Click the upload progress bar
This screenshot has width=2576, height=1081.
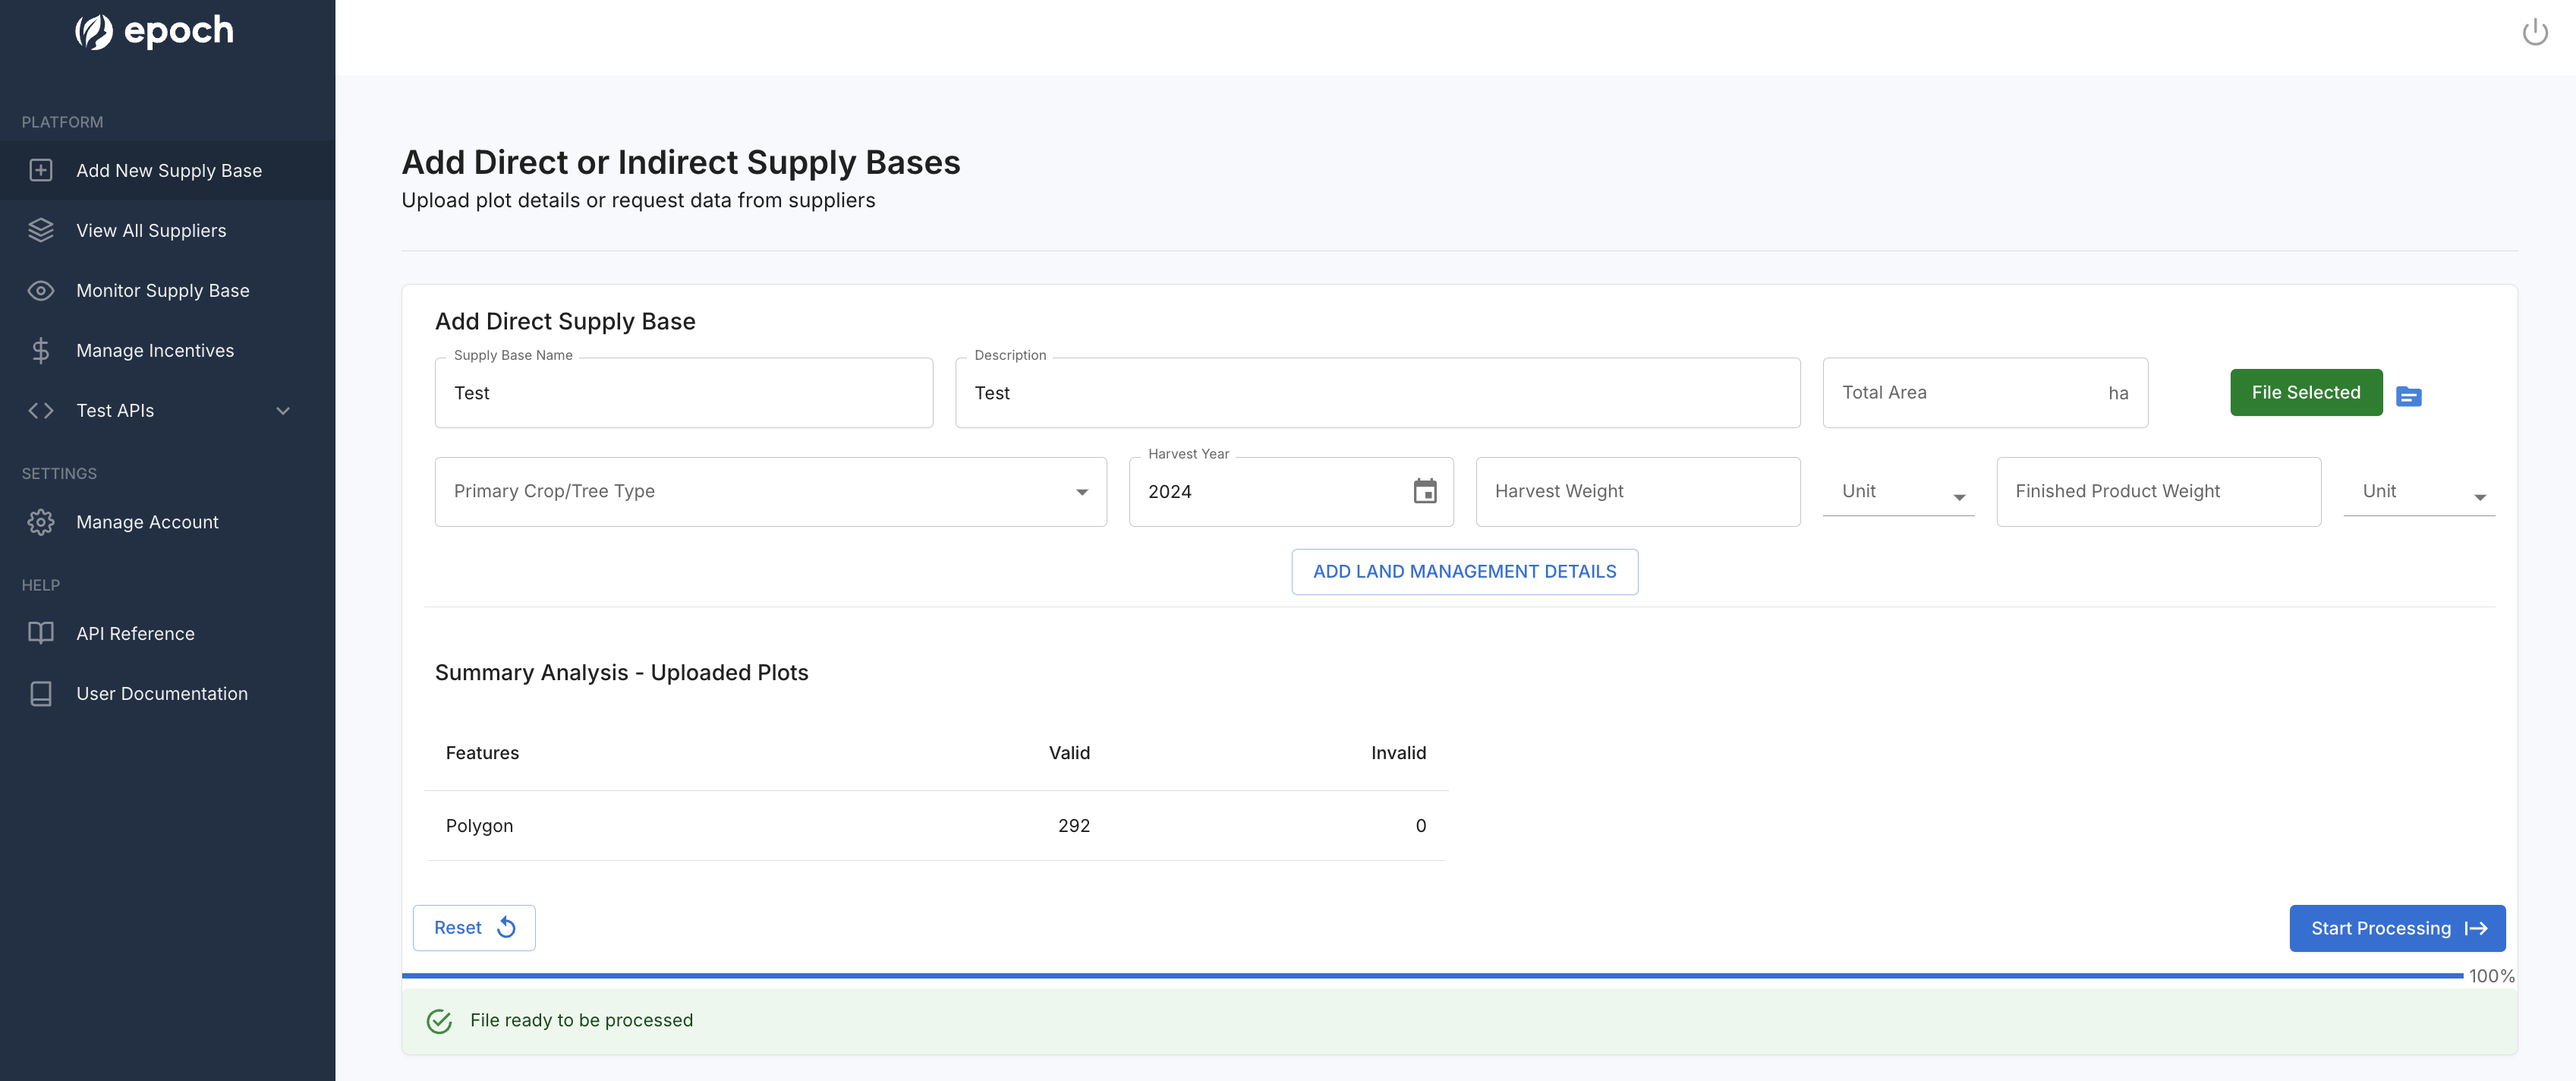[1431, 975]
